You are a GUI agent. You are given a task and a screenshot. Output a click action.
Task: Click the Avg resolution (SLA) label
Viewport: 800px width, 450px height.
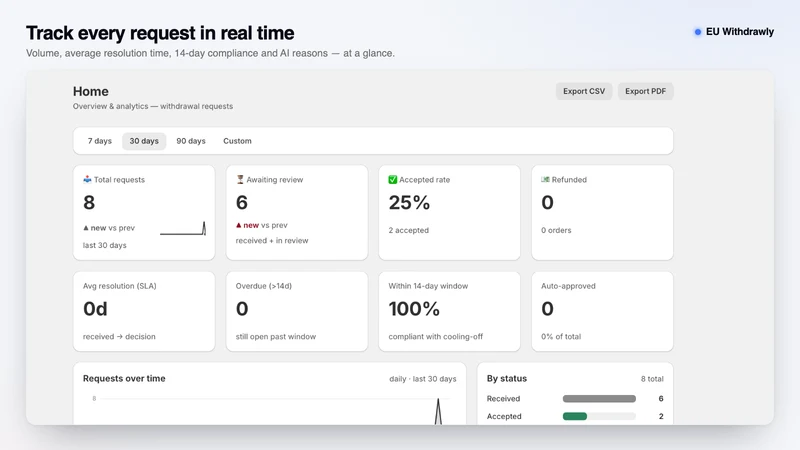pyautogui.click(x=120, y=286)
